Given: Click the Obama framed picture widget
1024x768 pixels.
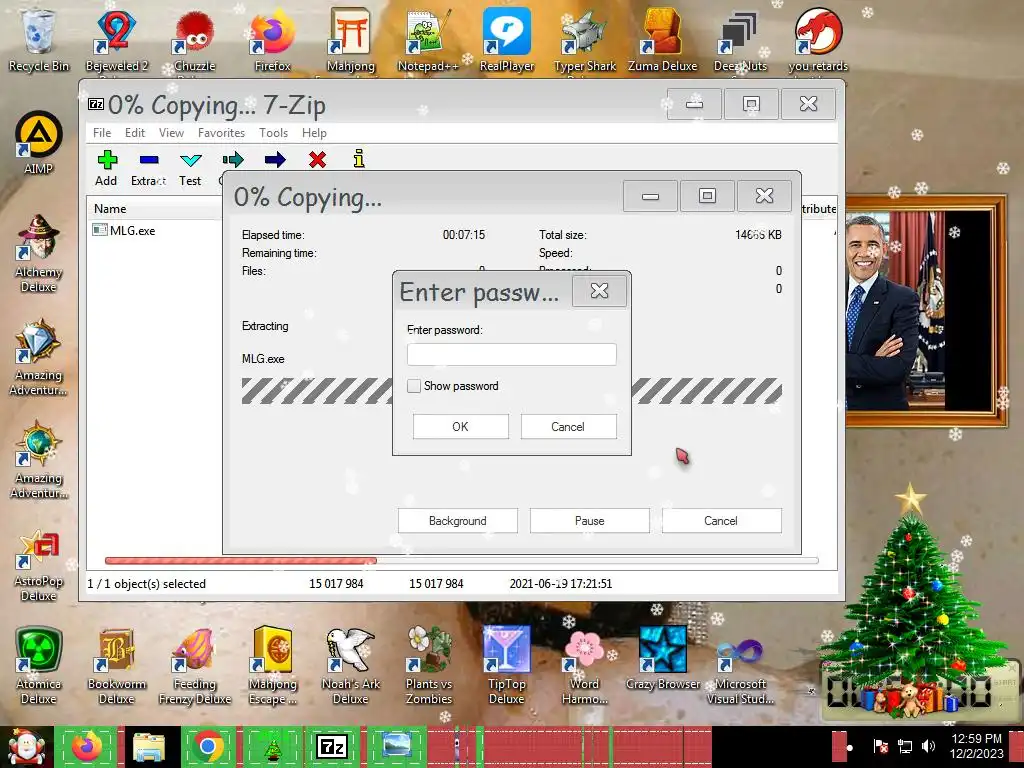Looking at the screenshot, I should point(927,311).
